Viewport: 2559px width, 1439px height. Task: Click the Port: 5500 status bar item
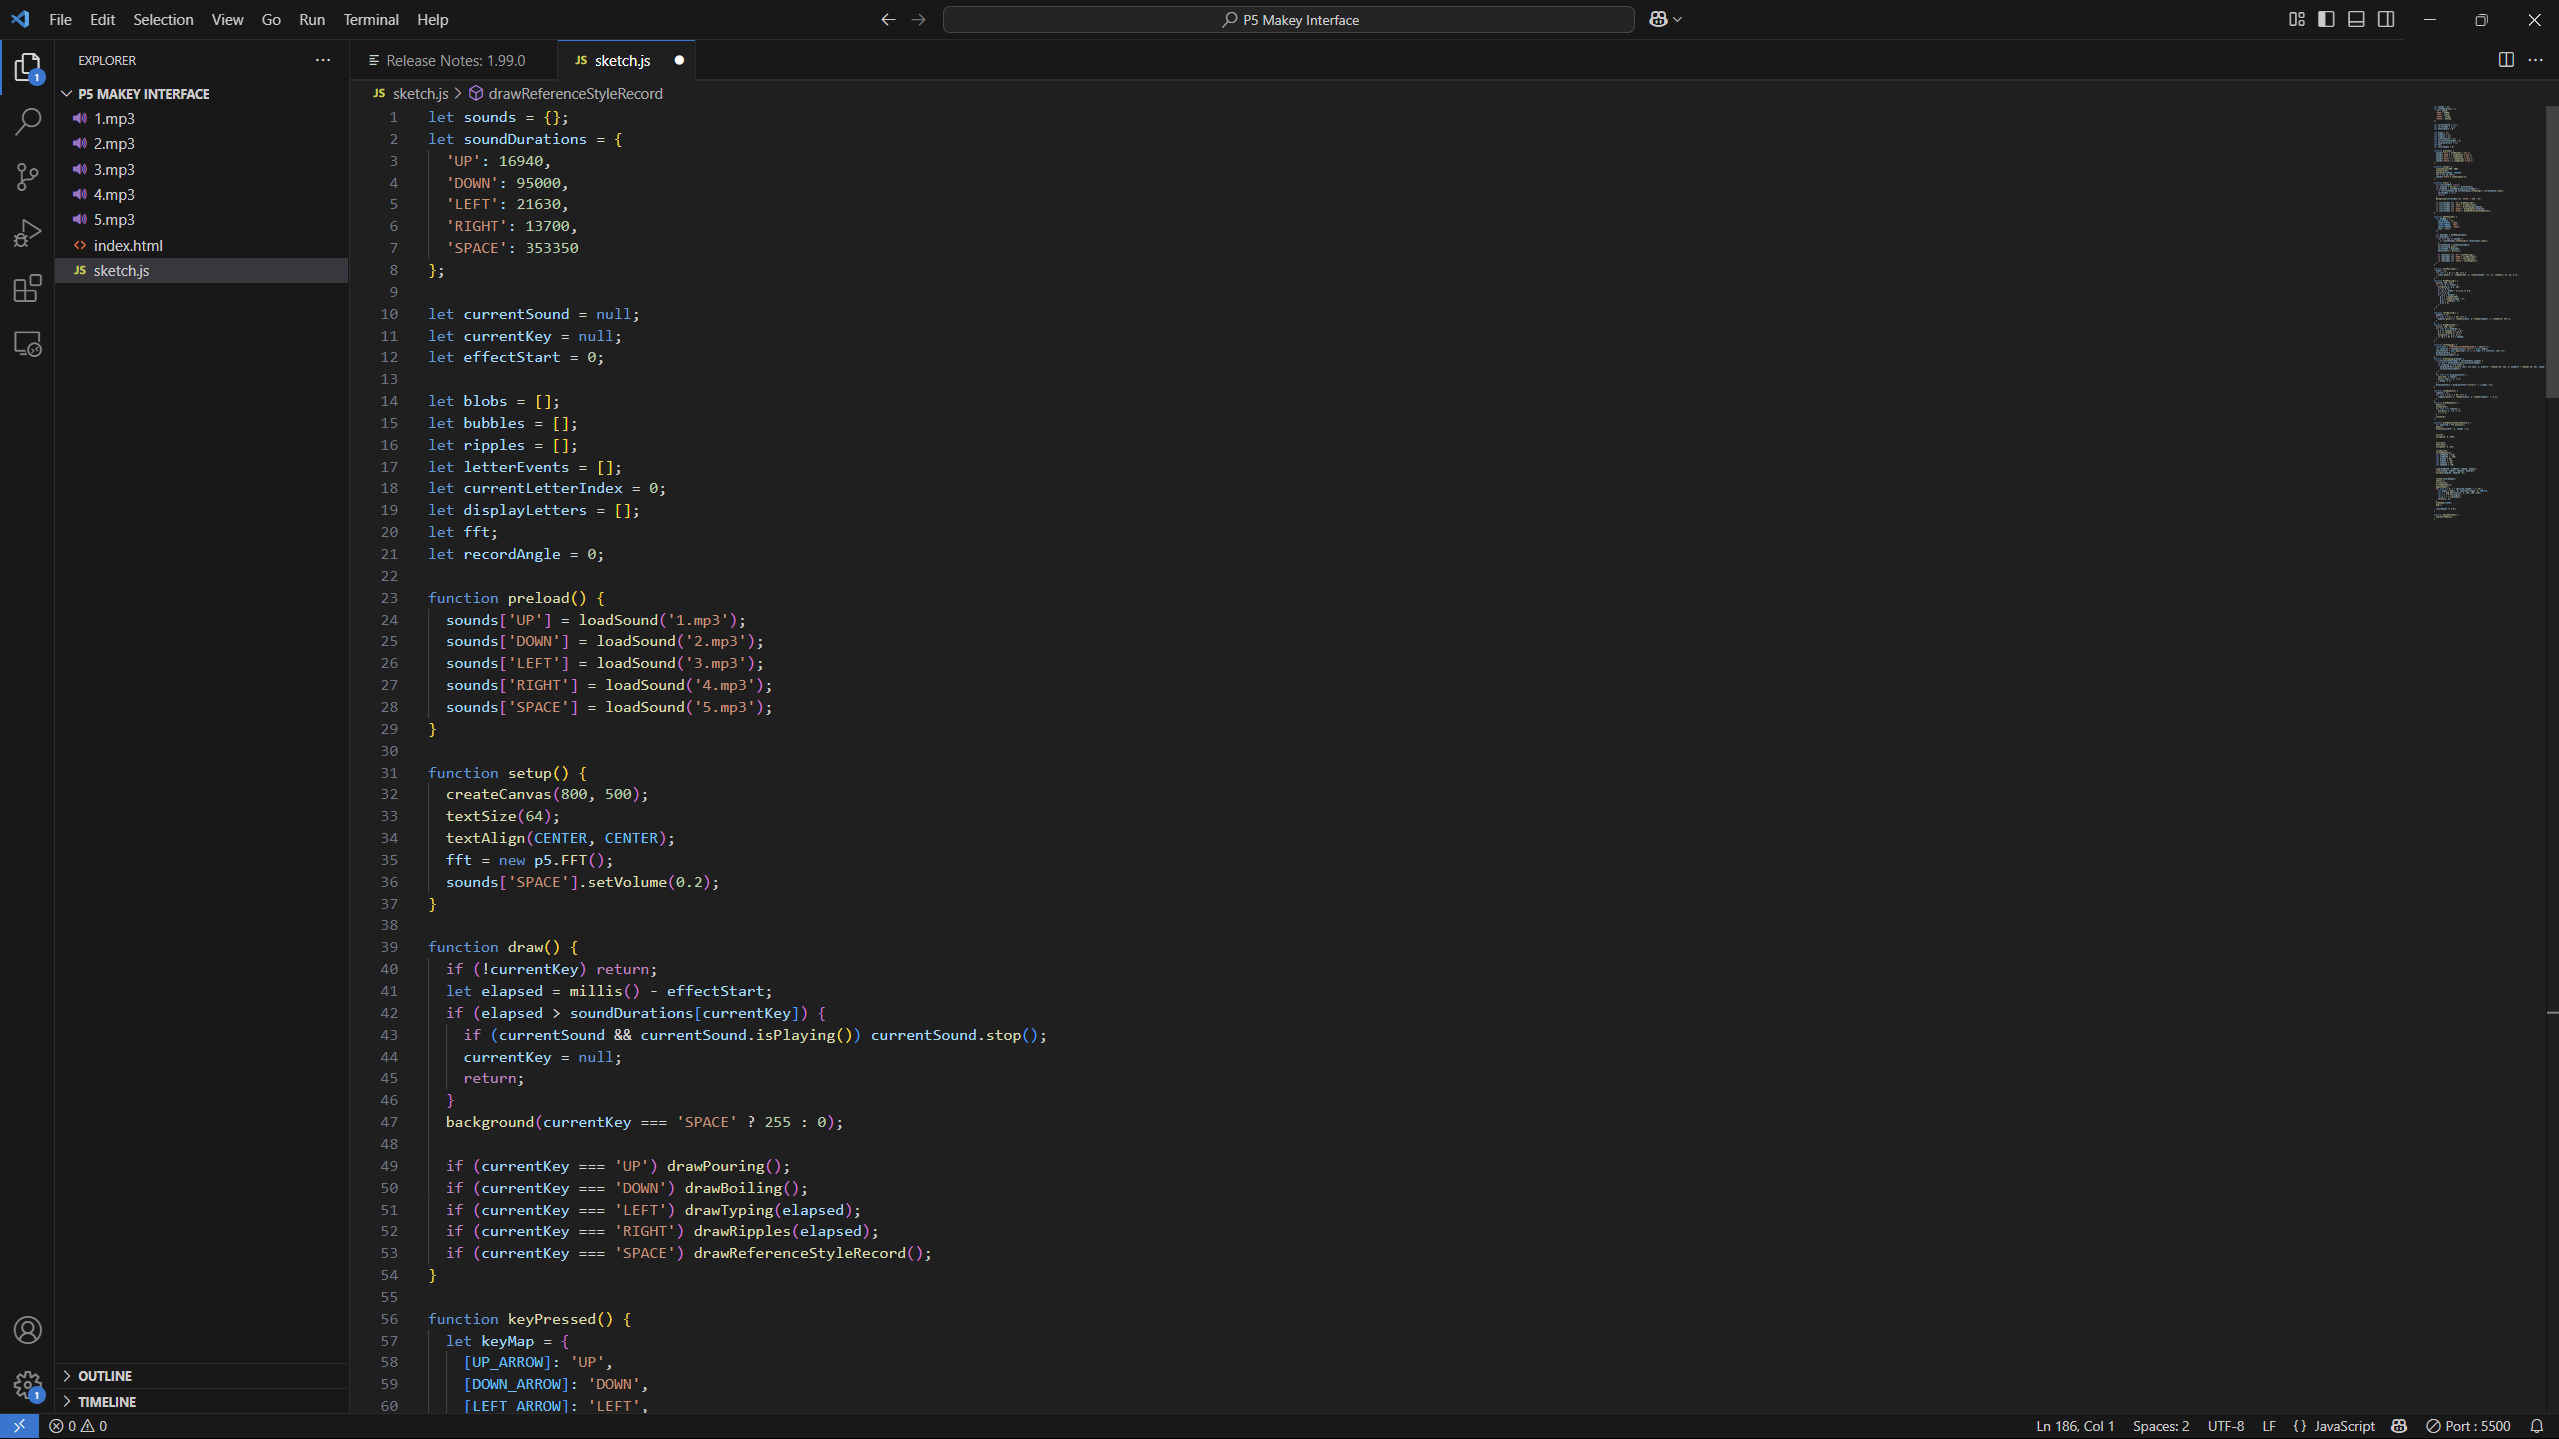coord(2469,1425)
